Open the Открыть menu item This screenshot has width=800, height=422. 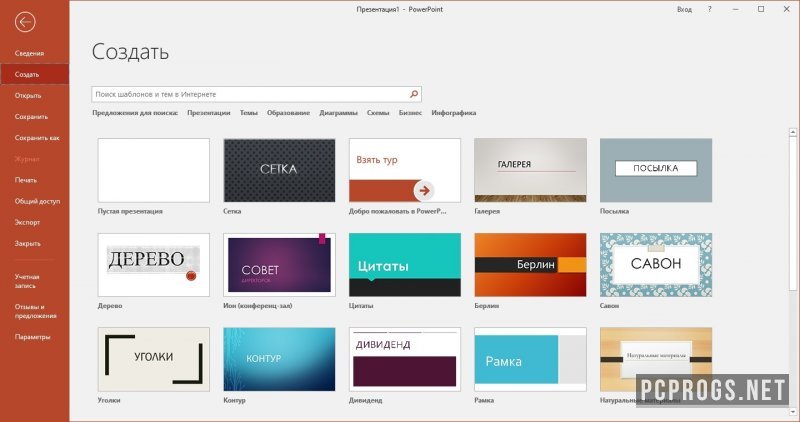pyautogui.click(x=28, y=95)
